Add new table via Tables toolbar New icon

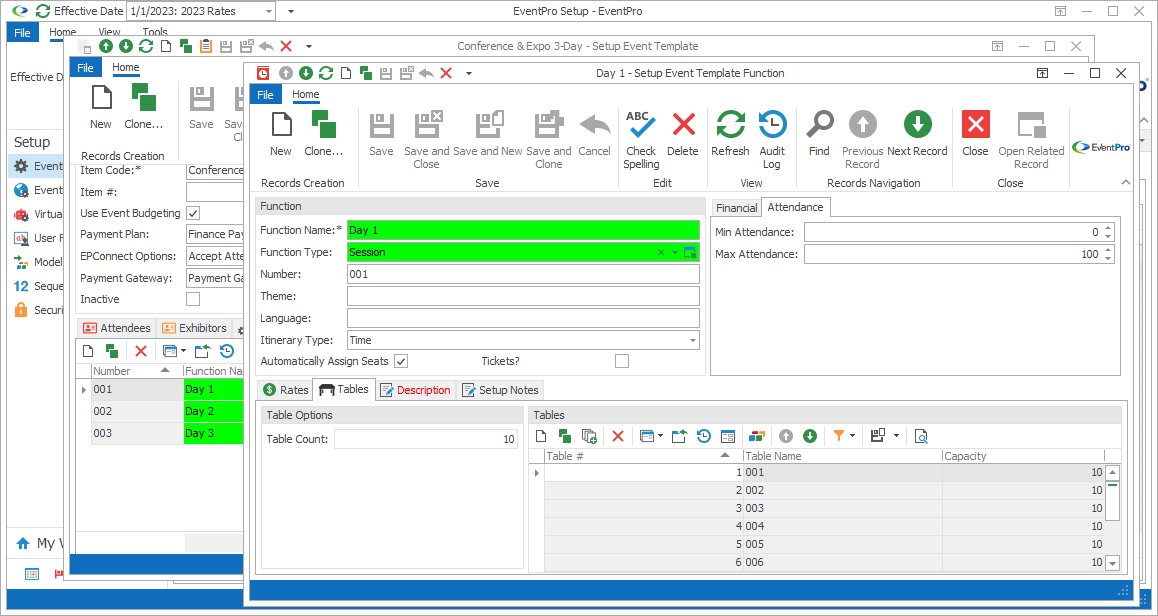pyautogui.click(x=541, y=437)
